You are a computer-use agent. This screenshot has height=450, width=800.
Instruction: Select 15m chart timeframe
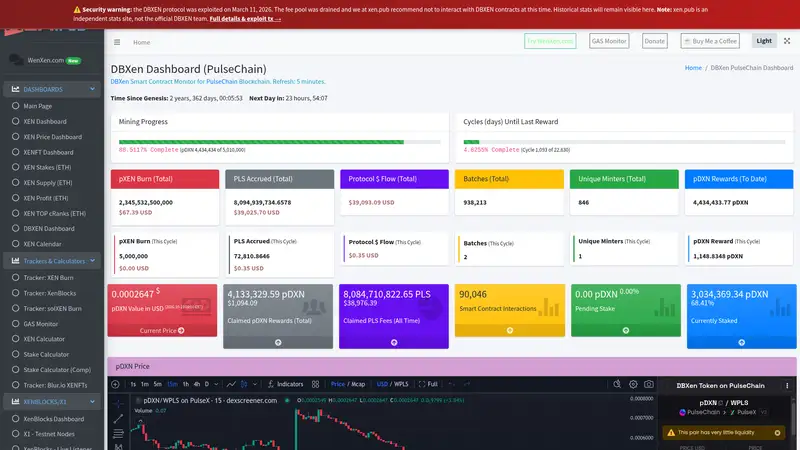(172, 384)
